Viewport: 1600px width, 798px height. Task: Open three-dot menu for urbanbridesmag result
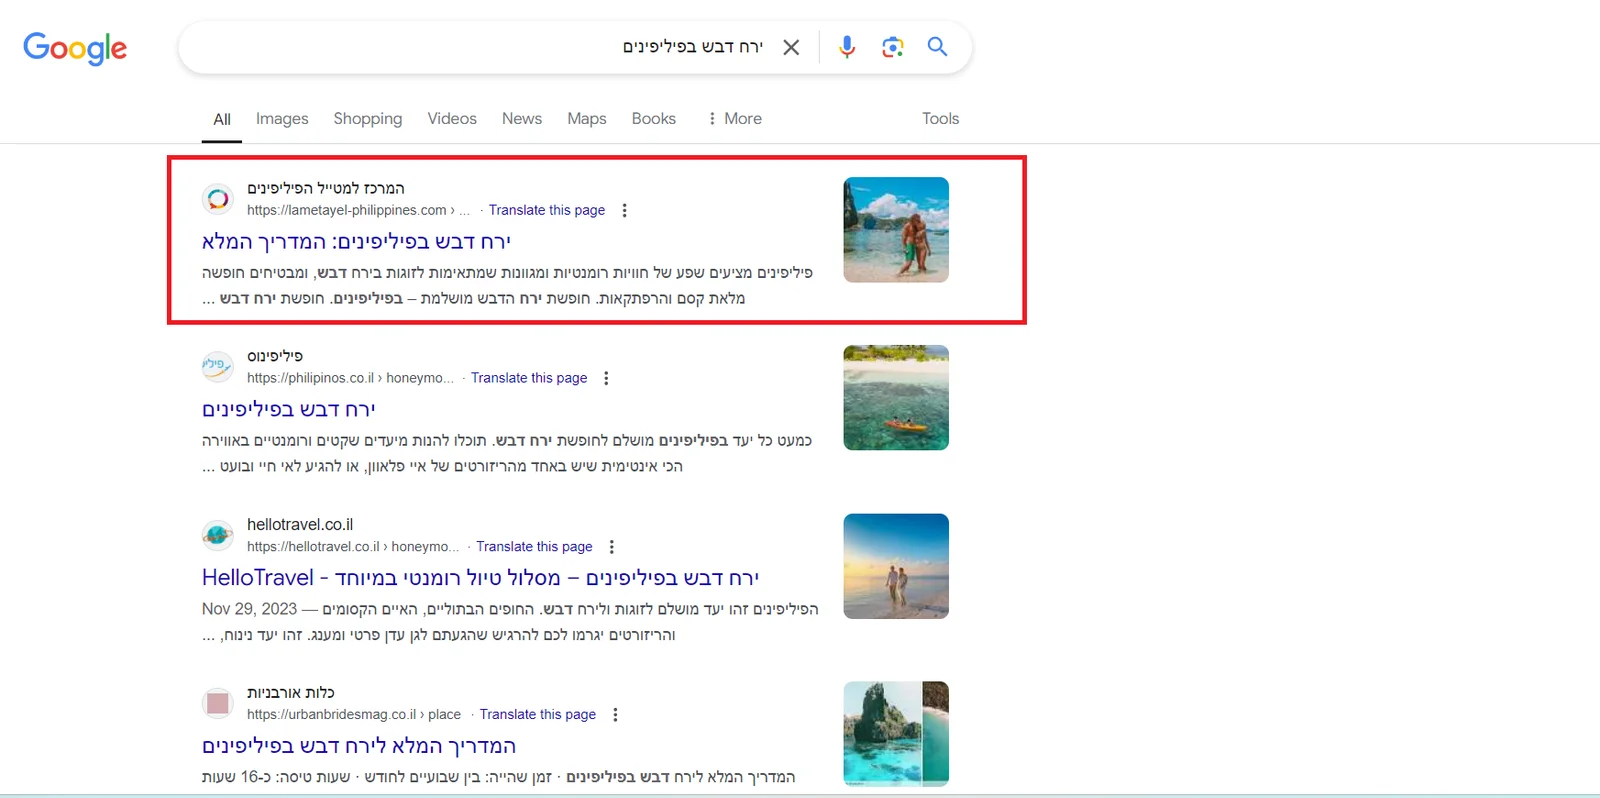tap(615, 715)
